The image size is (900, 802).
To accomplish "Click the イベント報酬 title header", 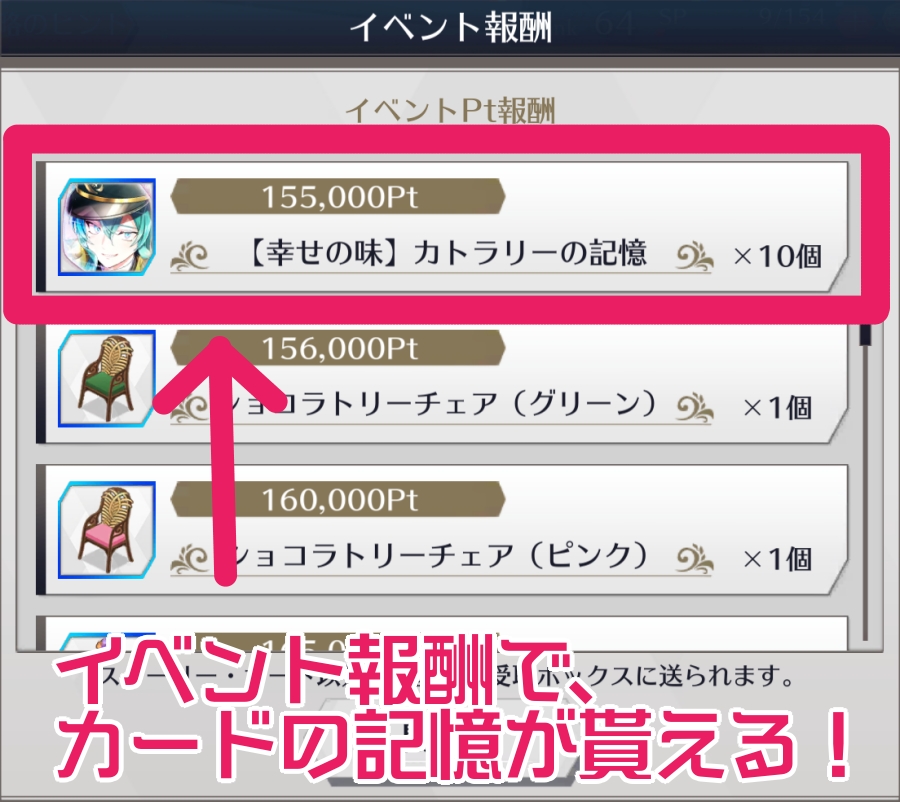I will (x=451, y=27).
